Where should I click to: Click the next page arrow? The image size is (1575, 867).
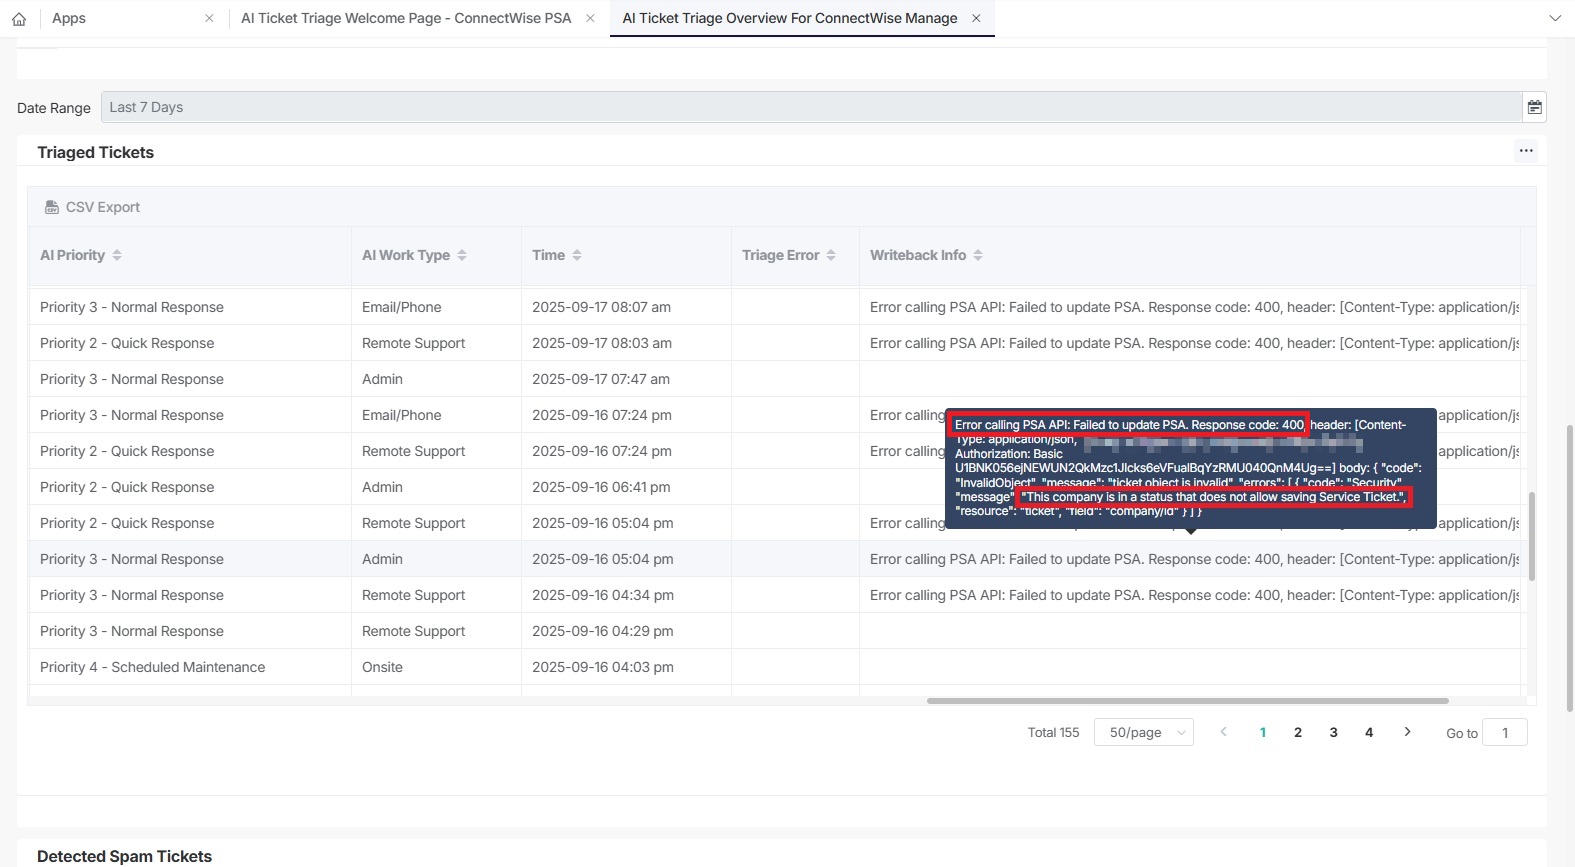[1407, 732]
